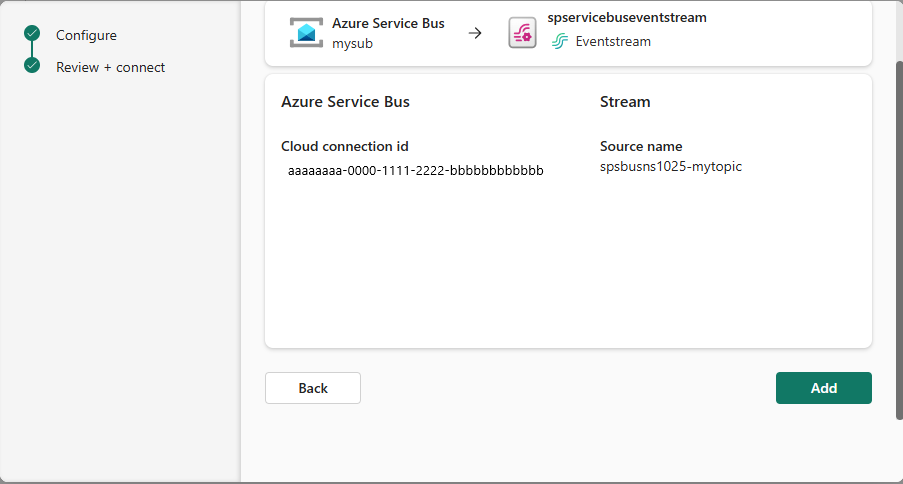Click the arrow between source and eventstream

(475, 33)
